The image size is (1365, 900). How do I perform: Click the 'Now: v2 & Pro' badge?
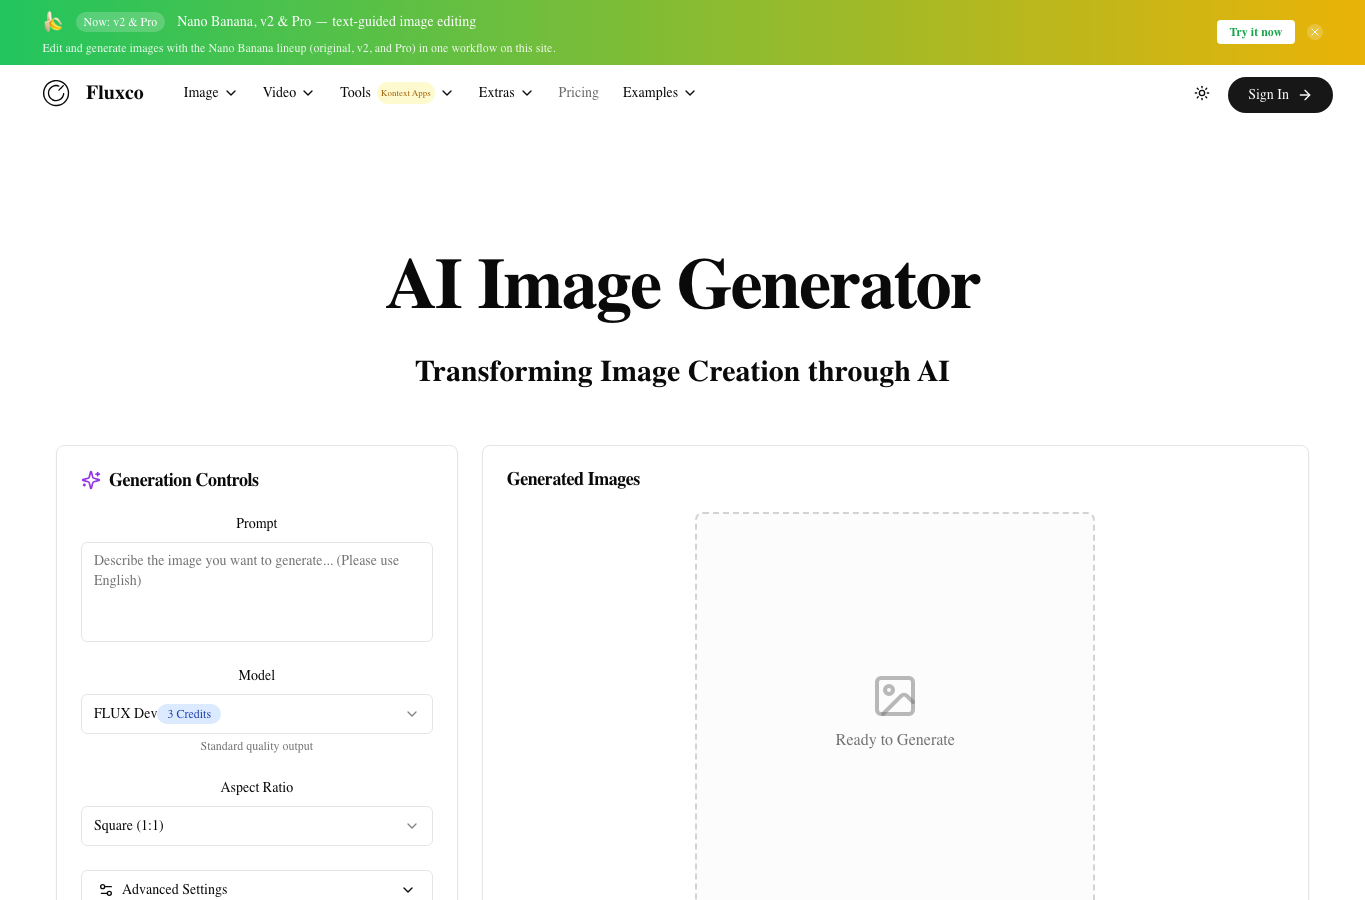coord(120,22)
